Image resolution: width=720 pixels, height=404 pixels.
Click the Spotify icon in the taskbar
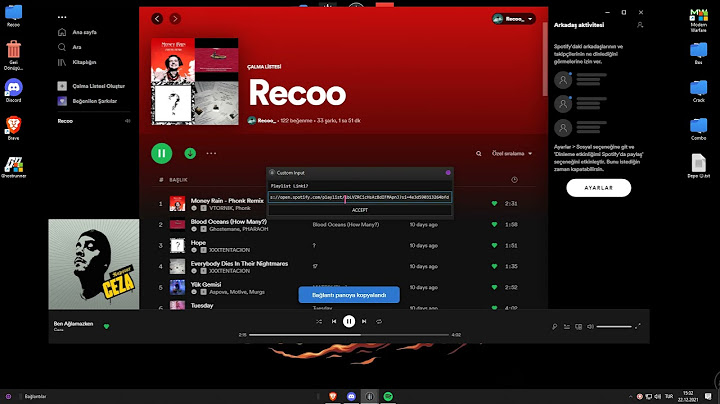tap(388, 396)
